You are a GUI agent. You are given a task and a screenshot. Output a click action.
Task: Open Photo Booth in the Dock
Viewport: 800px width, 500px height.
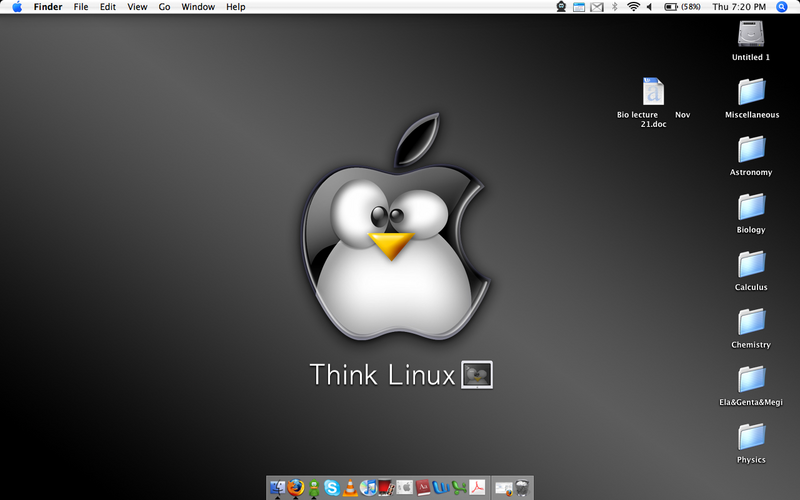pyautogui.click(x=386, y=488)
